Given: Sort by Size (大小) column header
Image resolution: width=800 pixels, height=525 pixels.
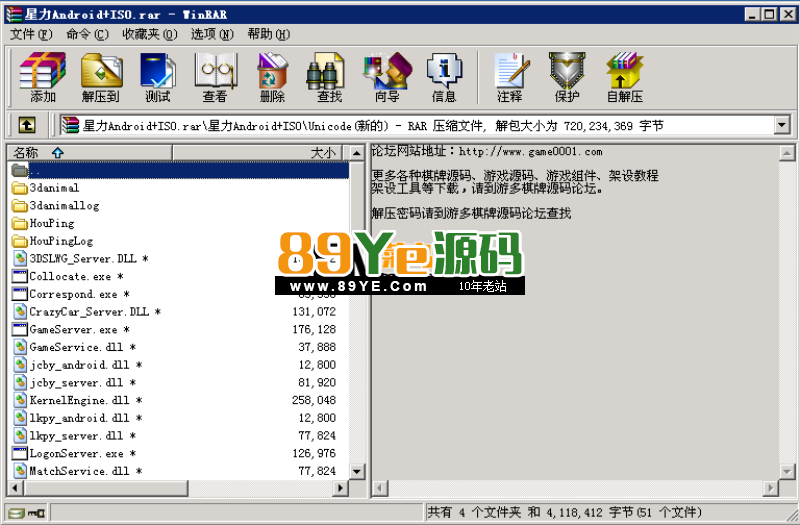Looking at the screenshot, I should pyautogui.click(x=258, y=153).
